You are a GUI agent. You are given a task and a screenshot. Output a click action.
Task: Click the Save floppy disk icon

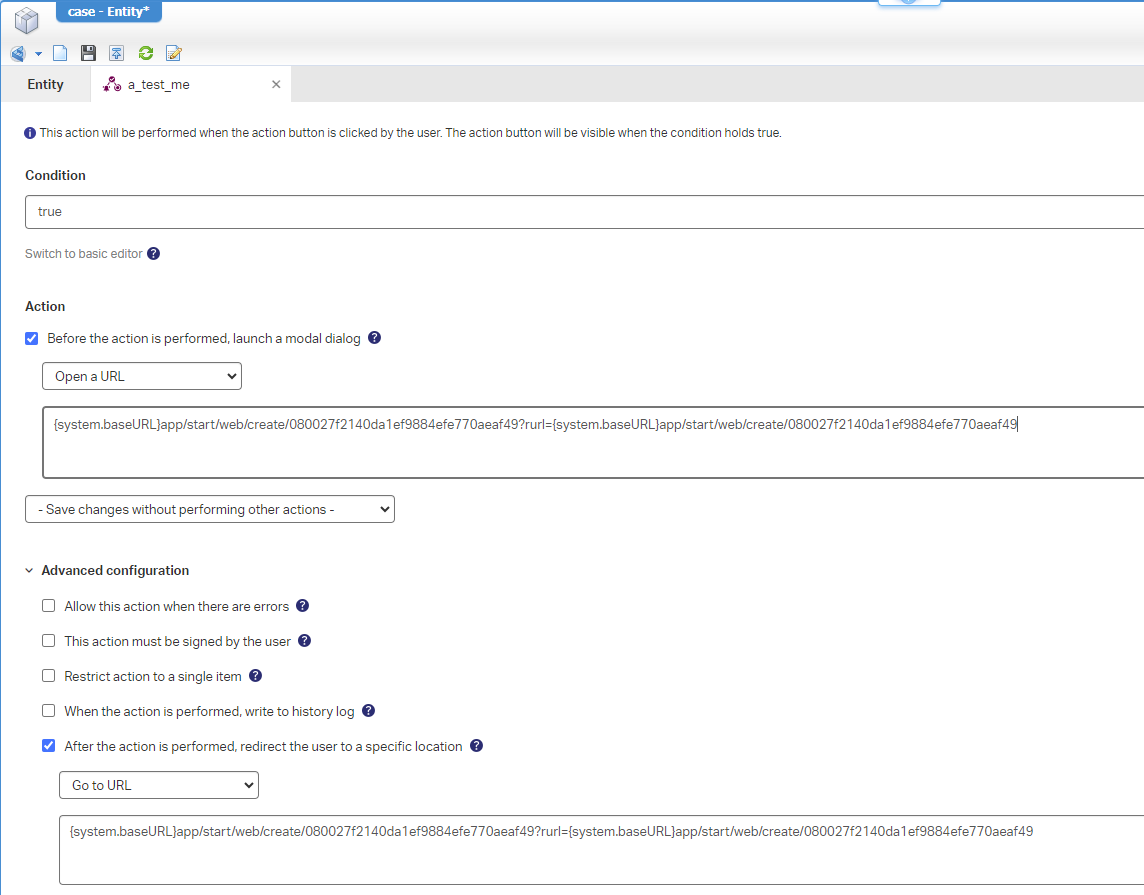[x=88, y=53]
